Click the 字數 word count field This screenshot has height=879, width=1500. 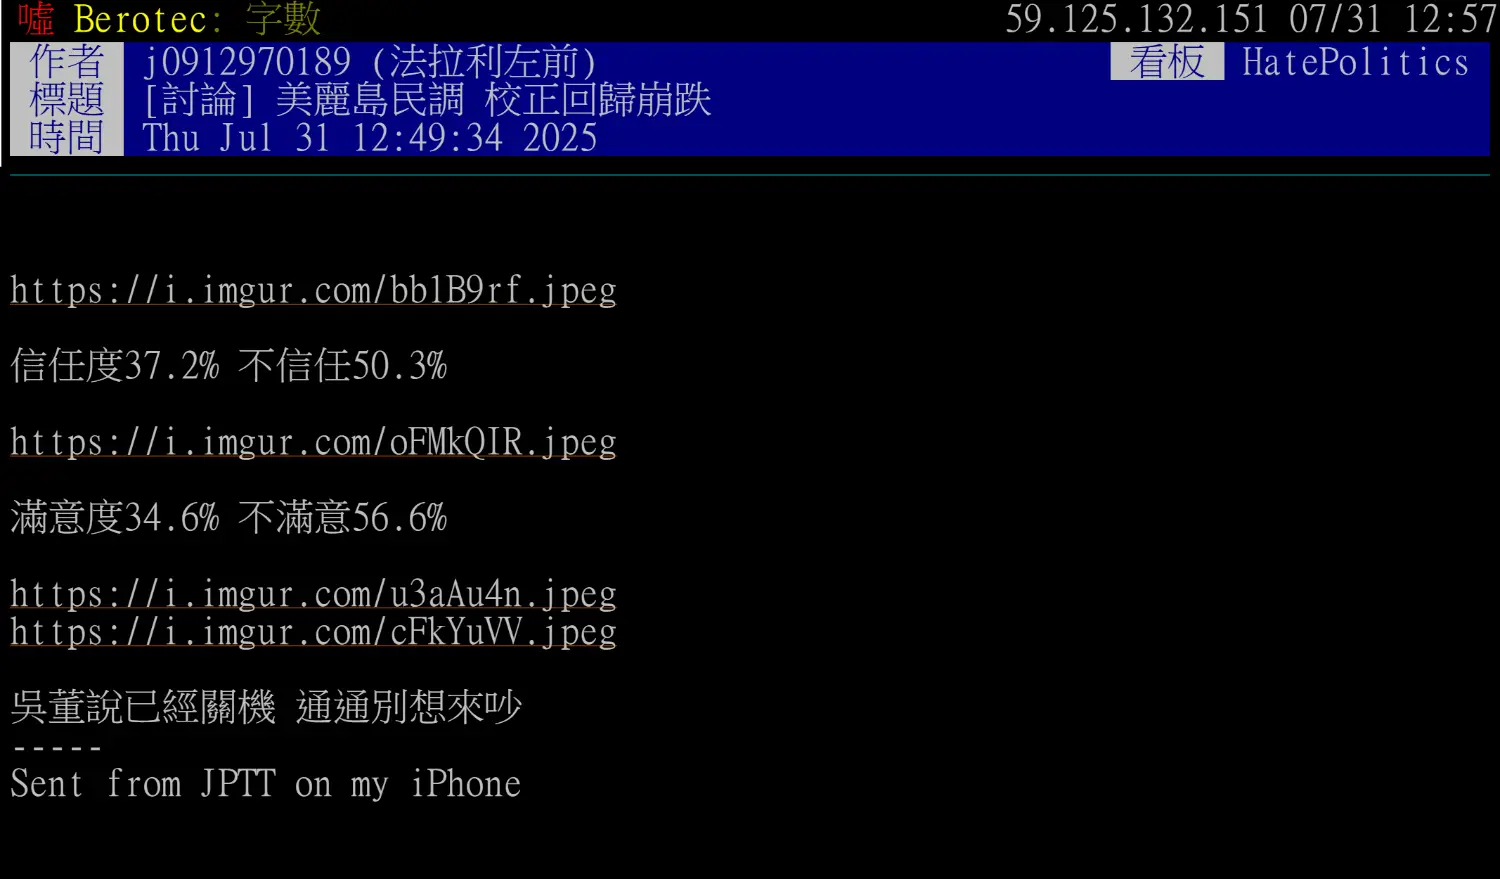tap(283, 19)
